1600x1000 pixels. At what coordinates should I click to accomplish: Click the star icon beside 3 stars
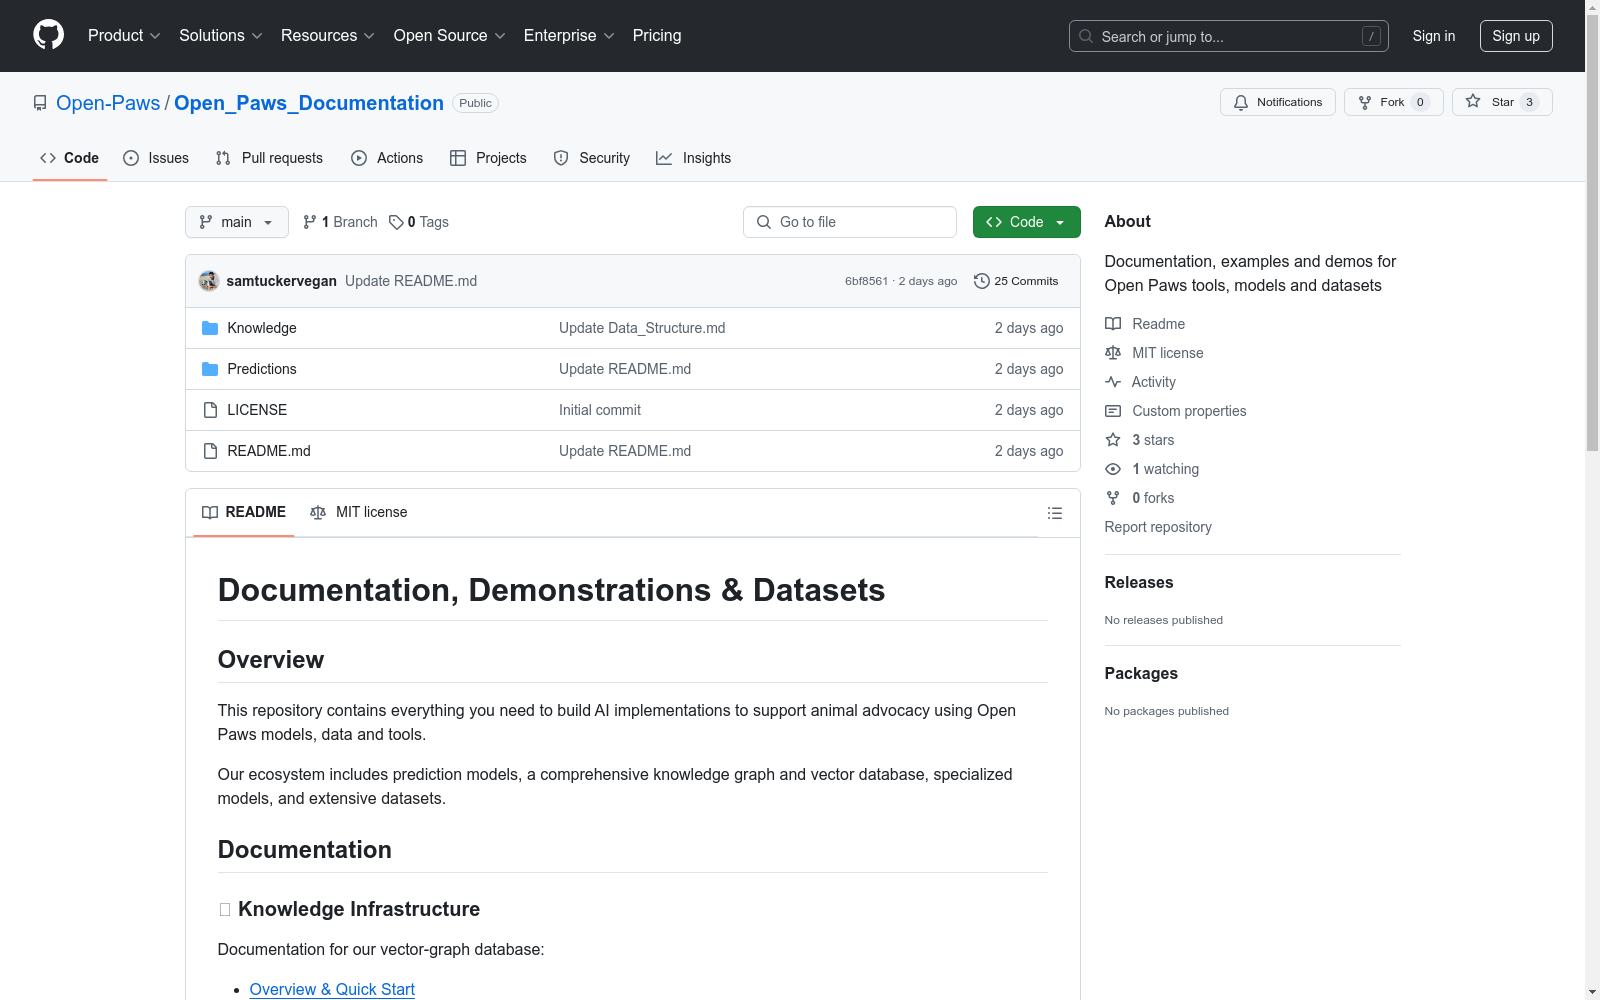coord(1113,440)
